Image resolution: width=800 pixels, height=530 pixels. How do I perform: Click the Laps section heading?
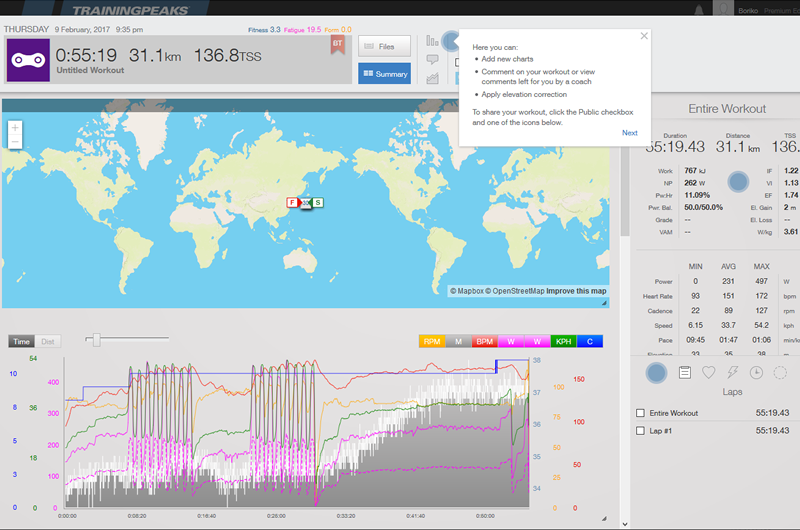732,392
